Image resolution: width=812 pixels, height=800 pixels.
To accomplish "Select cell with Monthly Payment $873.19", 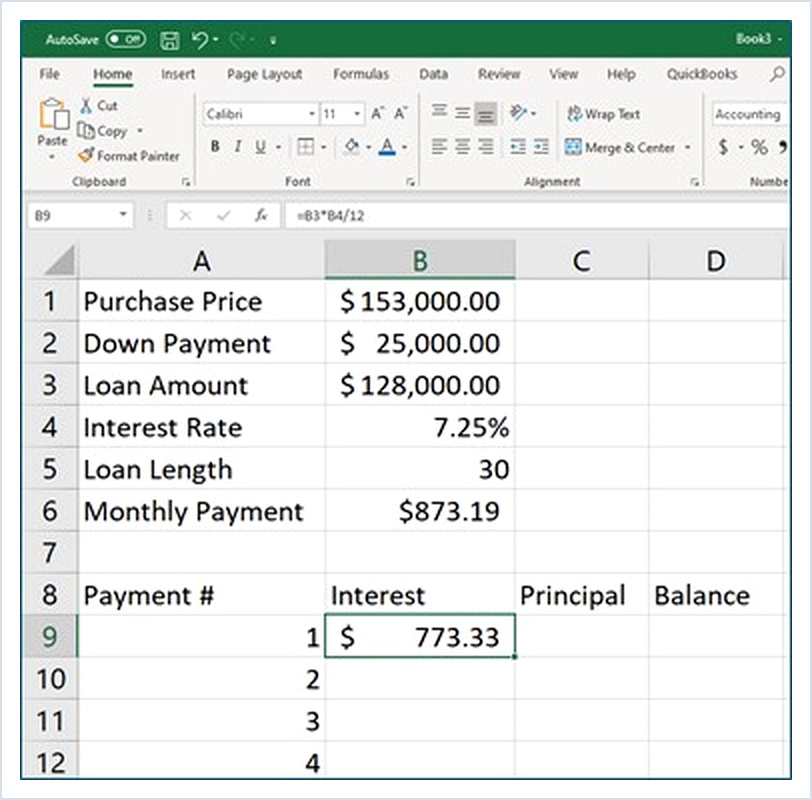I will click(x=420, y=511).
